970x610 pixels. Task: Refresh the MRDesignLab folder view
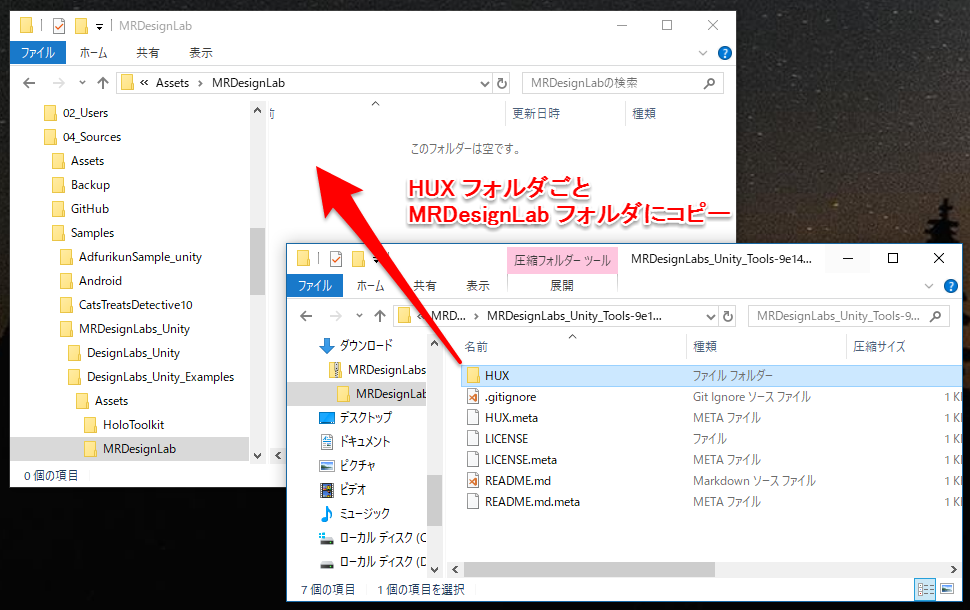[502, 83]
